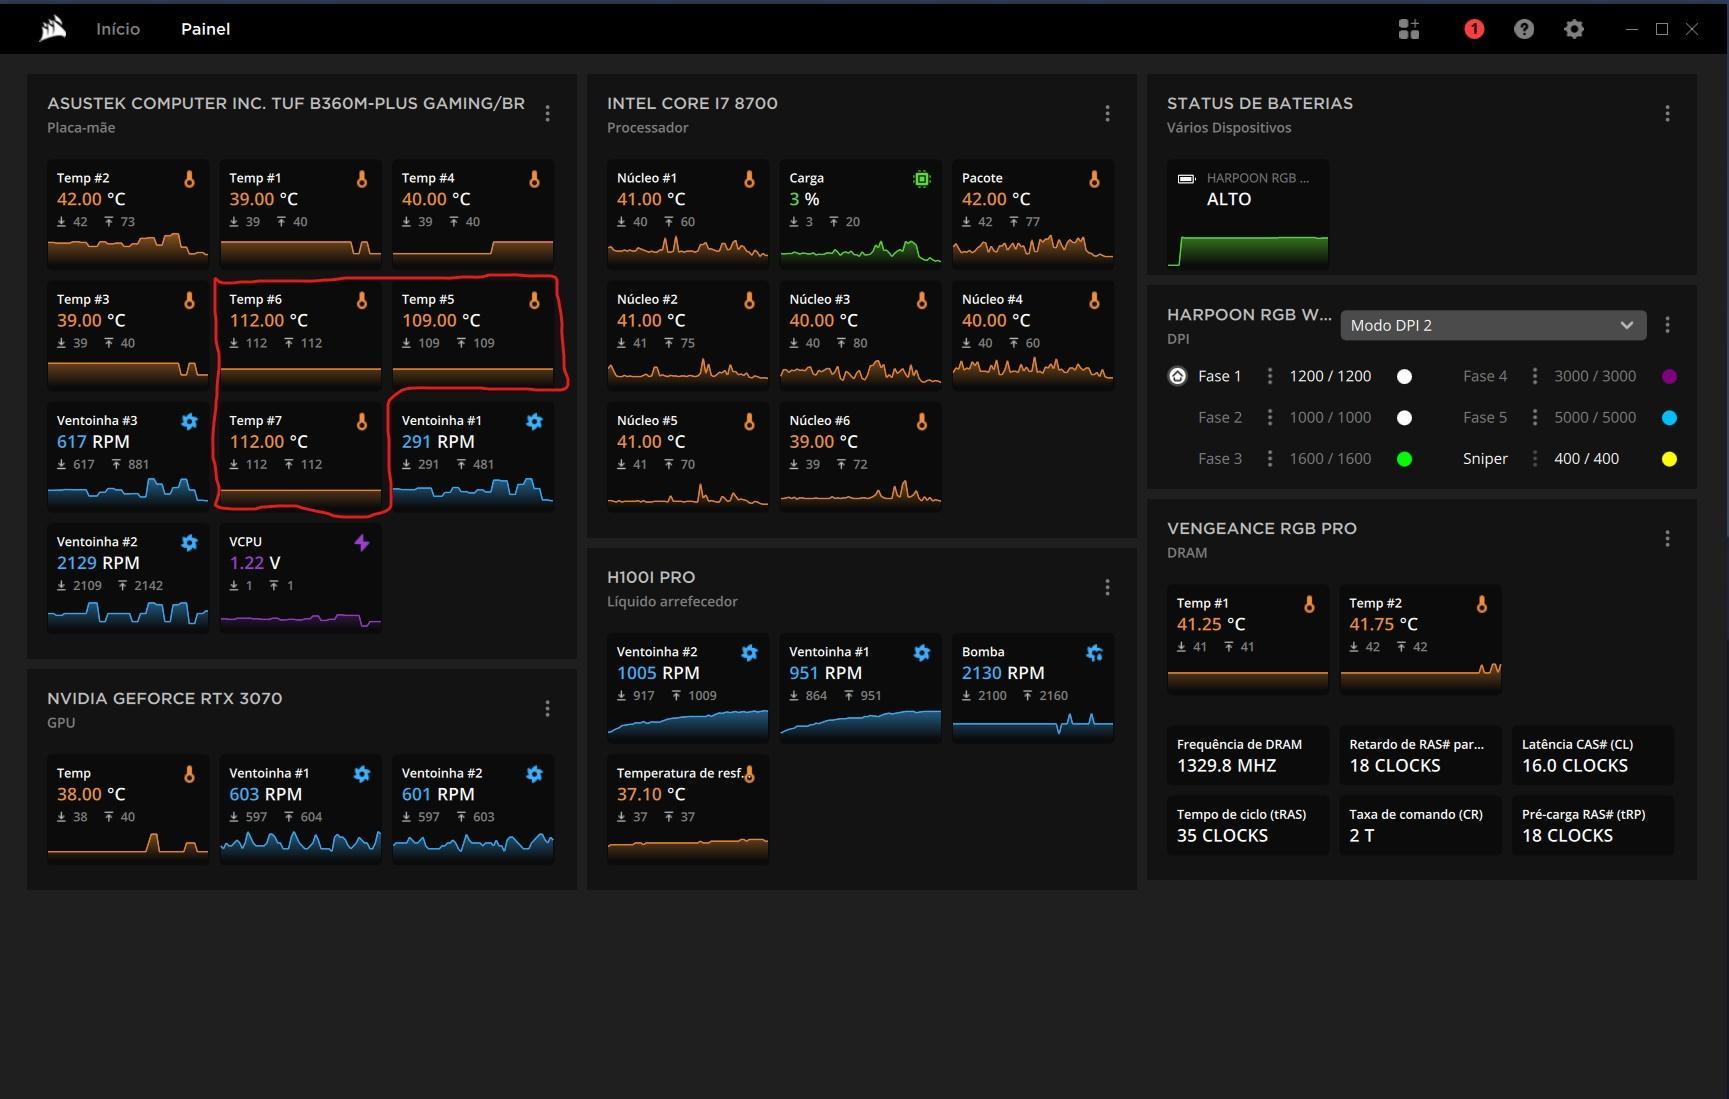Screen dimensions: 1729x1099
Task: Open the dashboard widgets layout icon
Action: pyautogui.click(x=1409, y=29)
